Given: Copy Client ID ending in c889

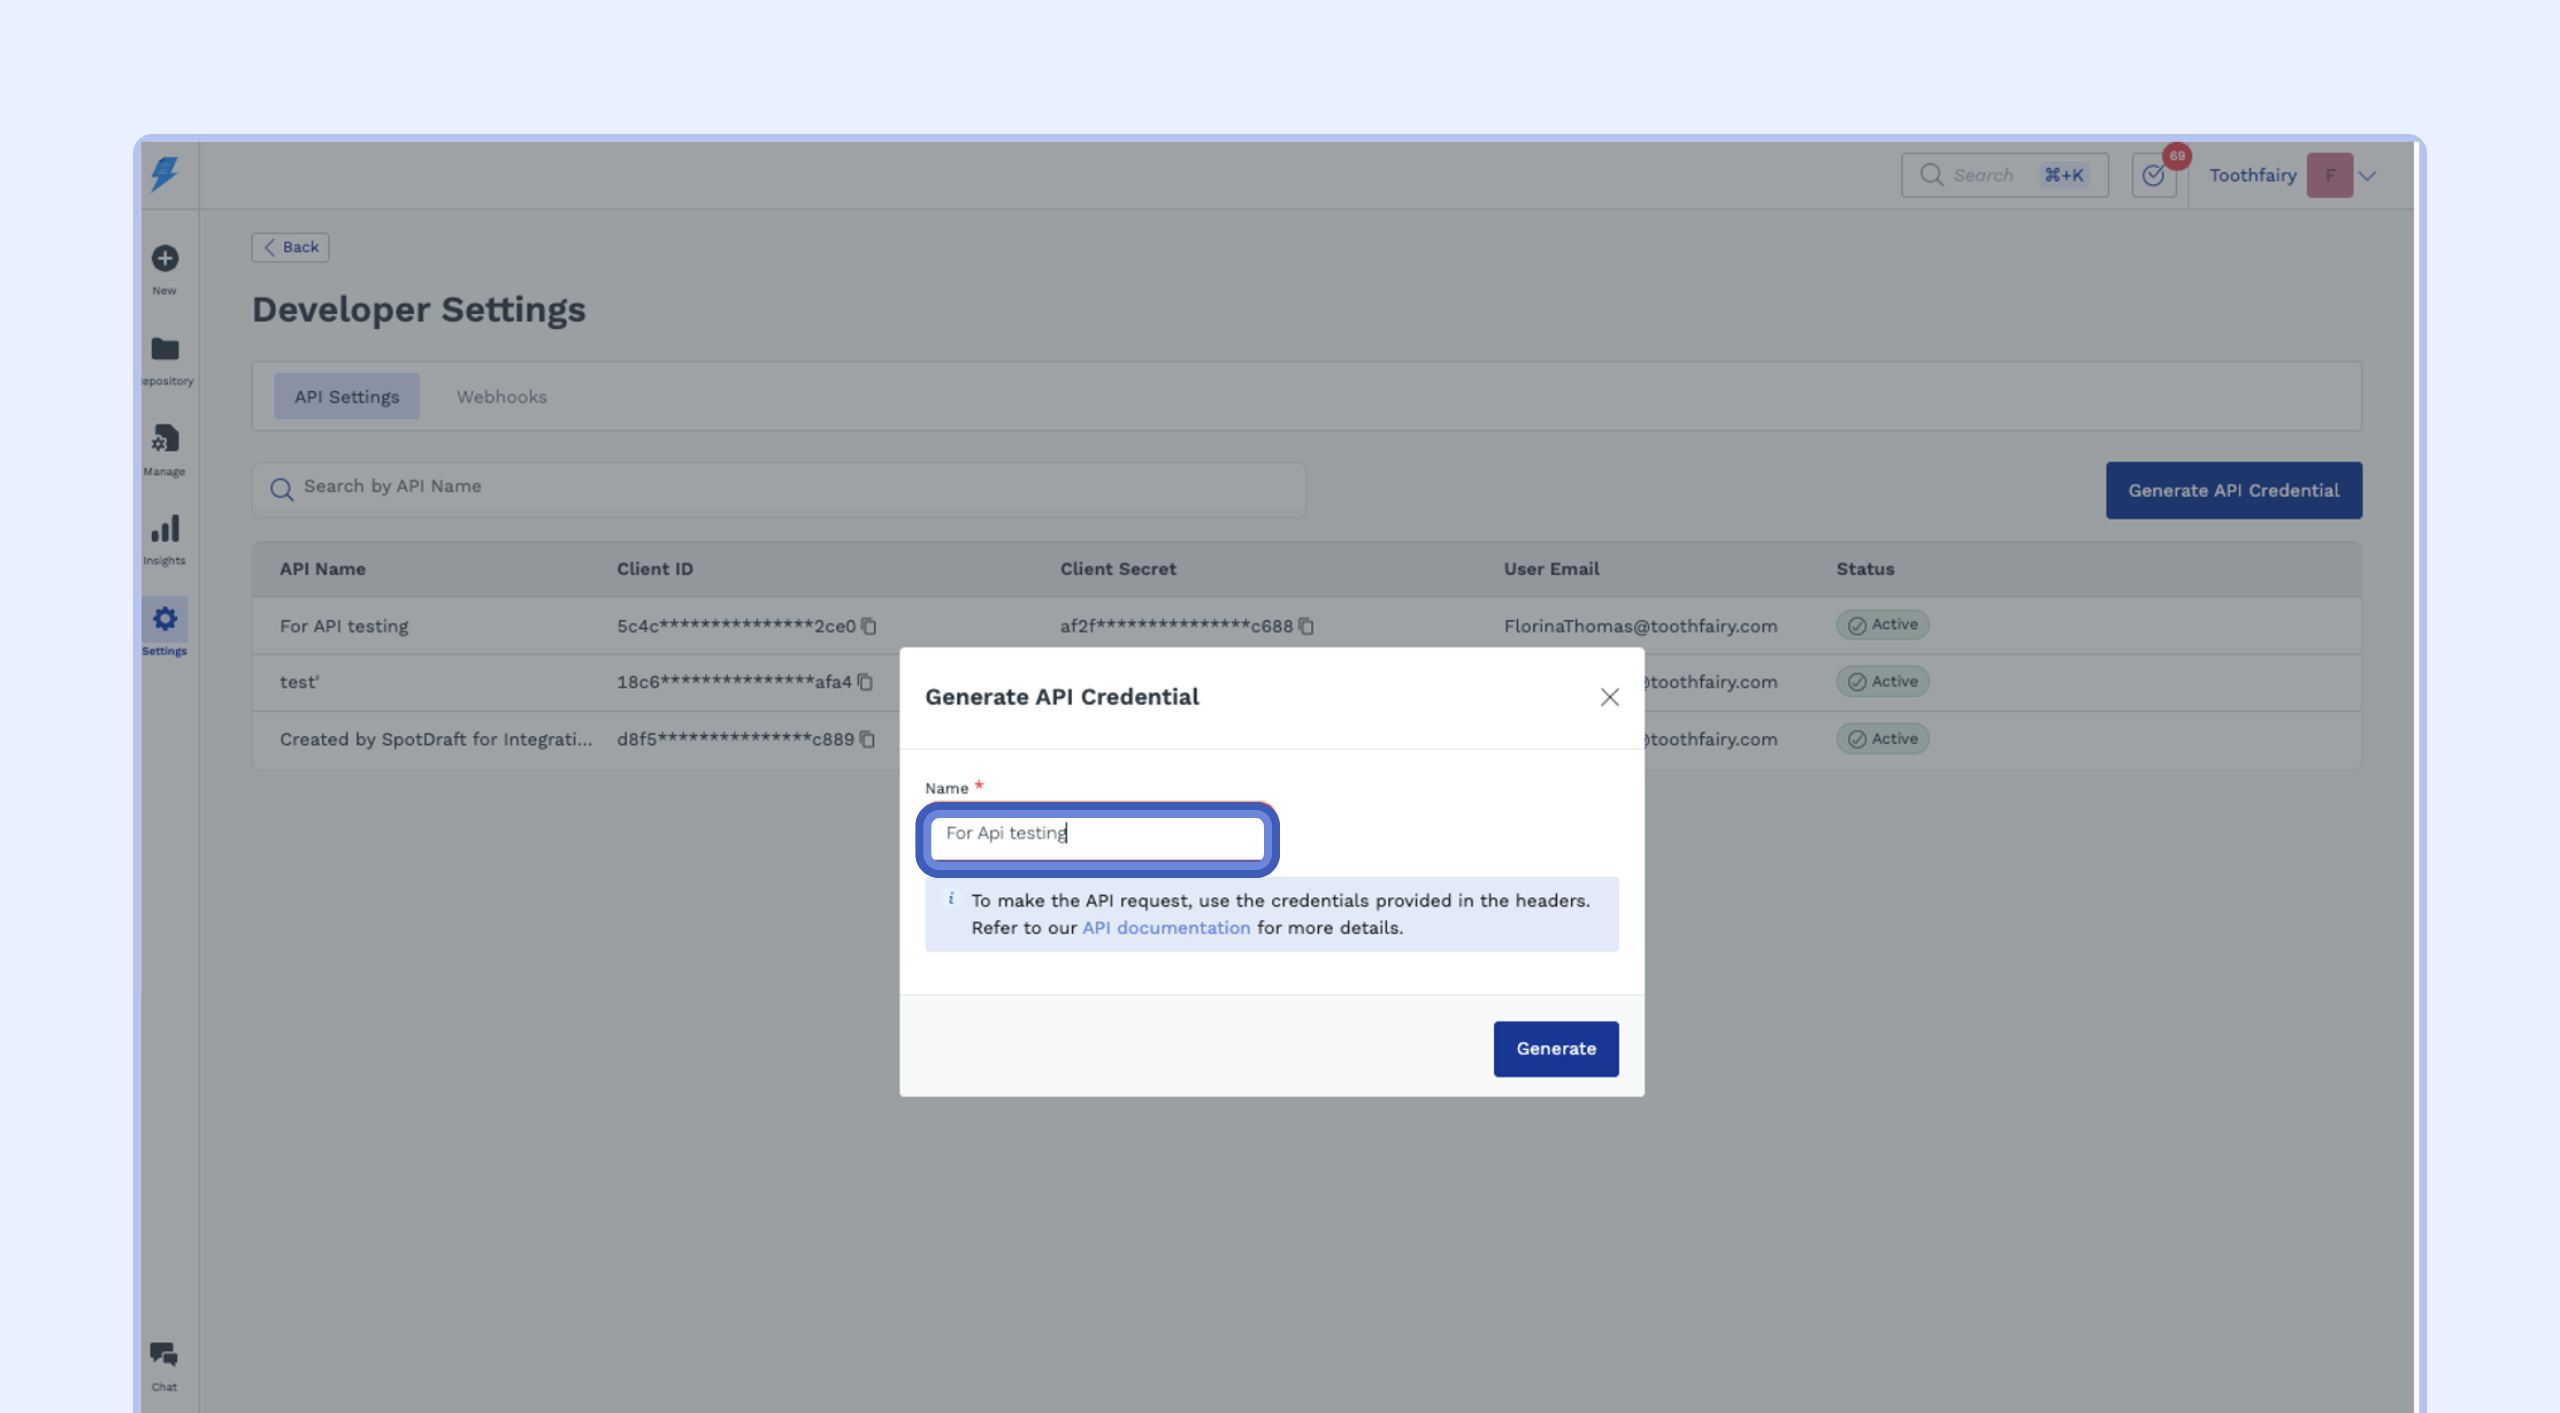Looking at the screenshot, I should [x=868, y=739].
